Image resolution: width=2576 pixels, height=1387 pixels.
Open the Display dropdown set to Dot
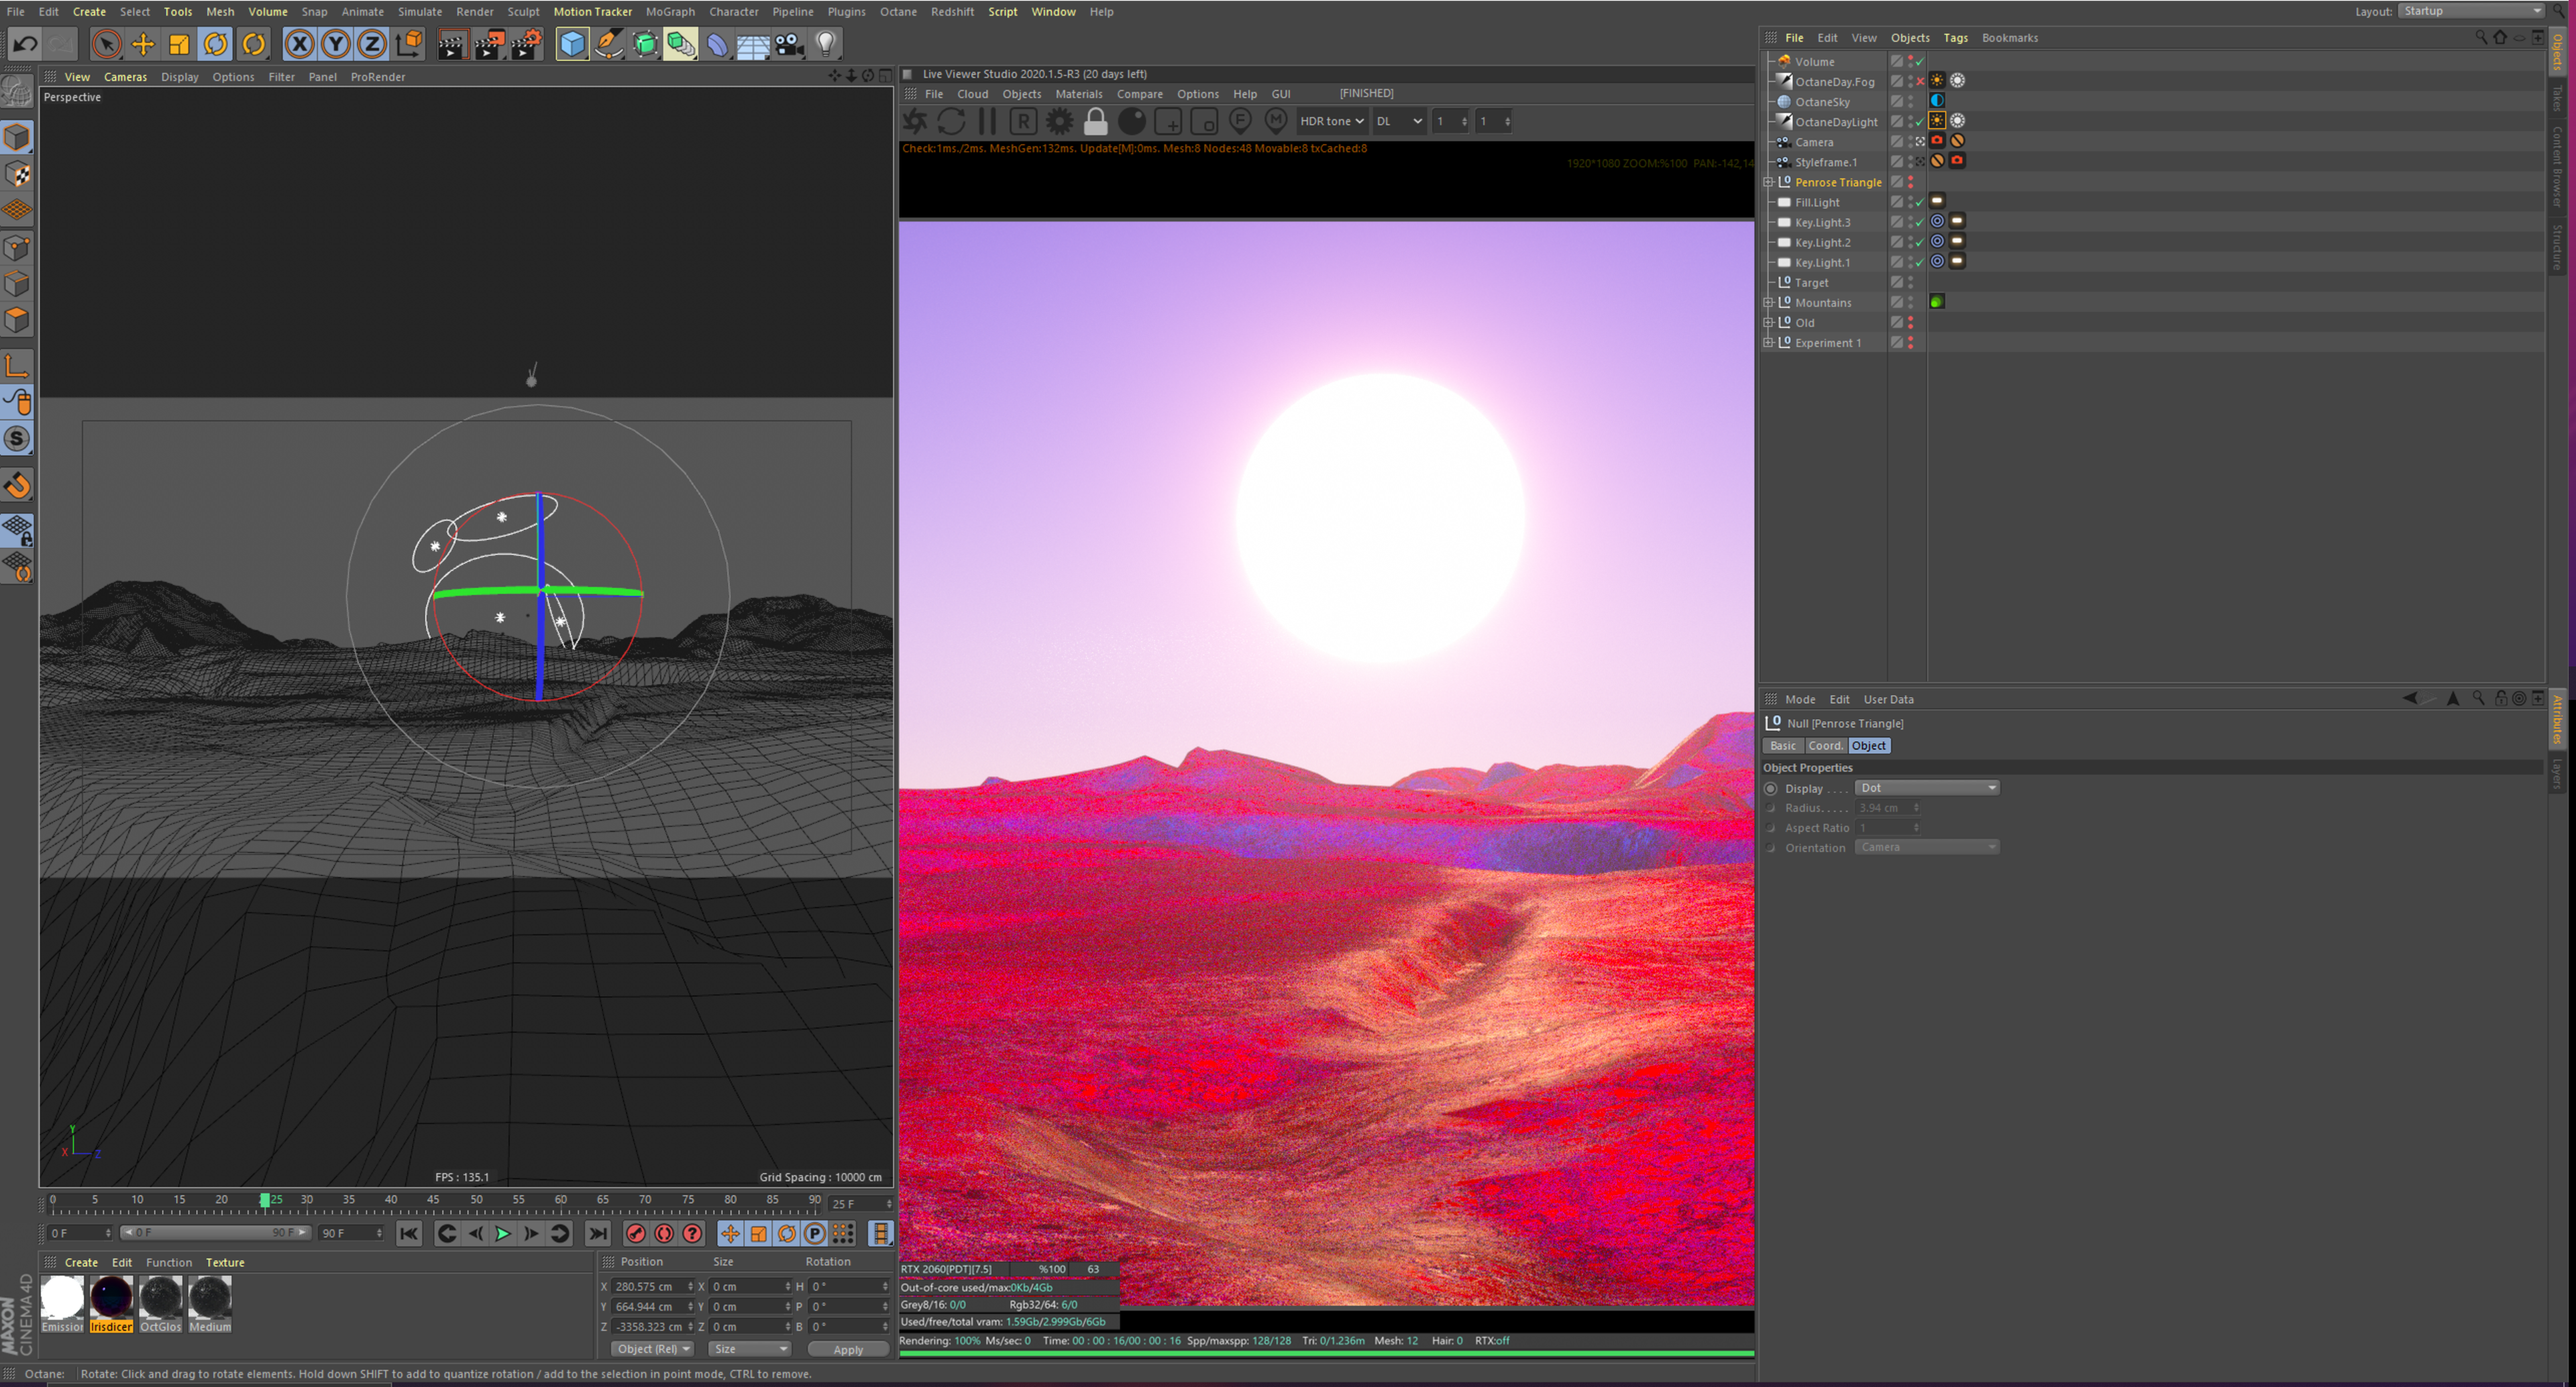1926,788
